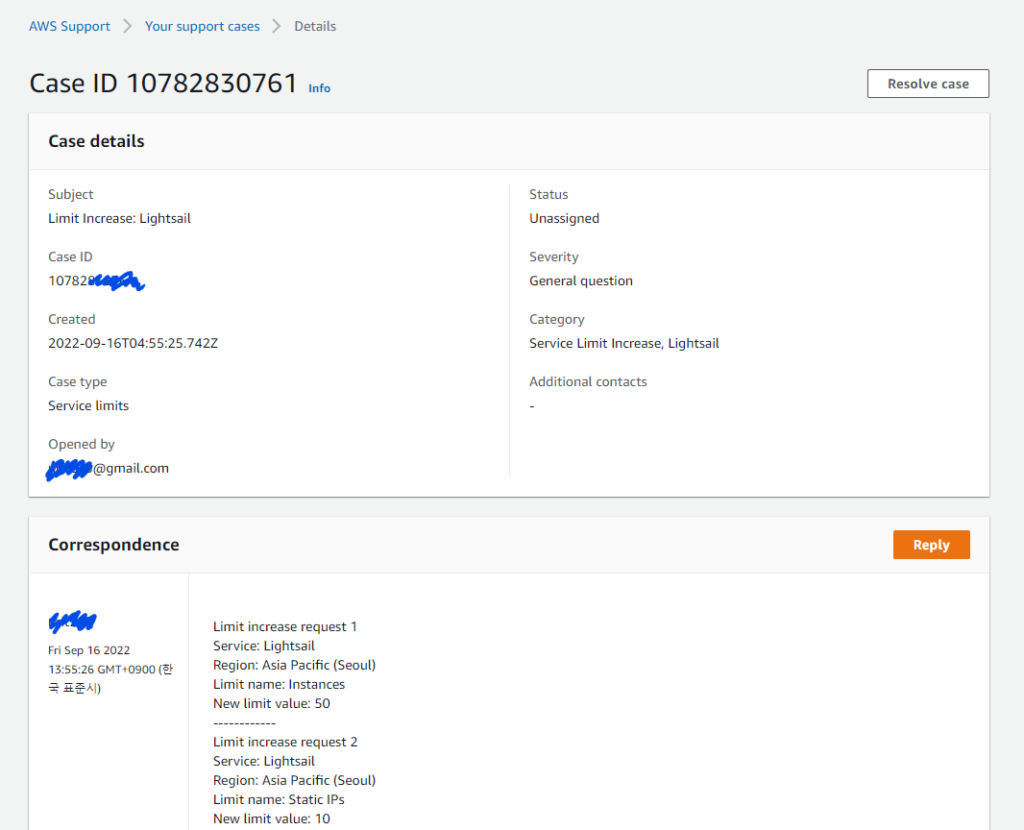
Task: Select the Limit name: Static IPs line
Action: 279,799
